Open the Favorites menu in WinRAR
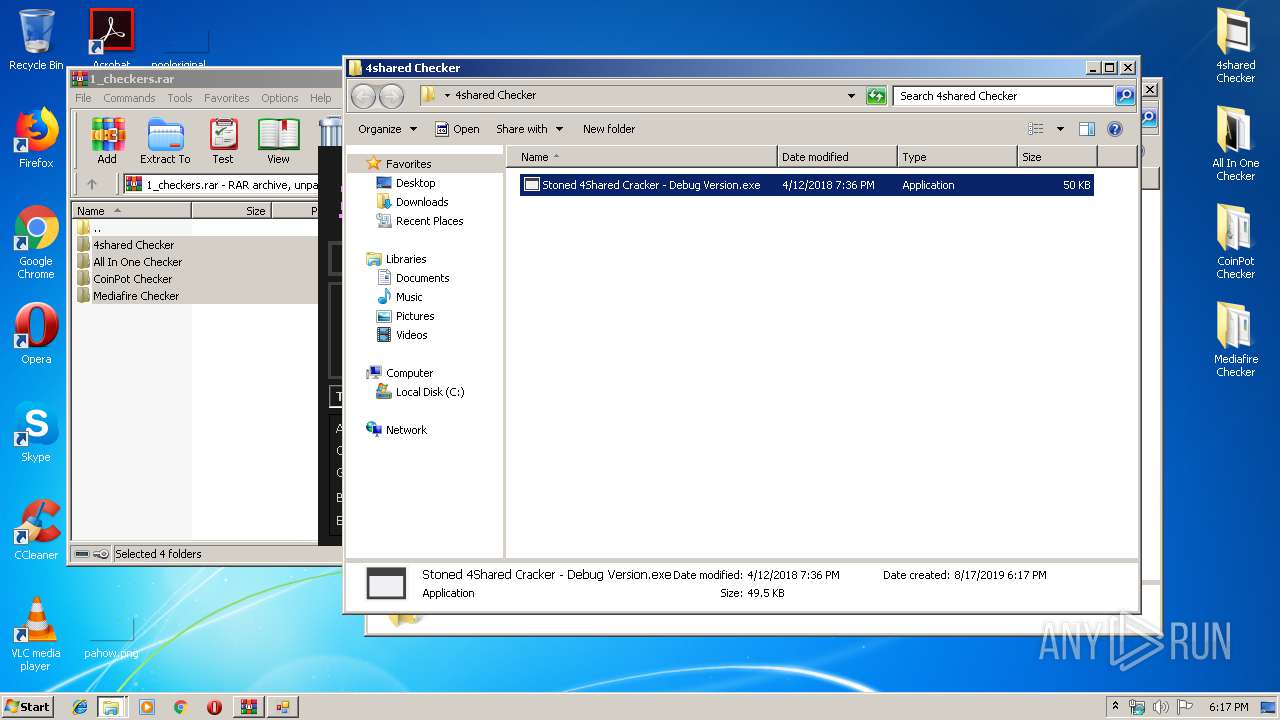Viewport: 1280px width, 720px height. 227,98
